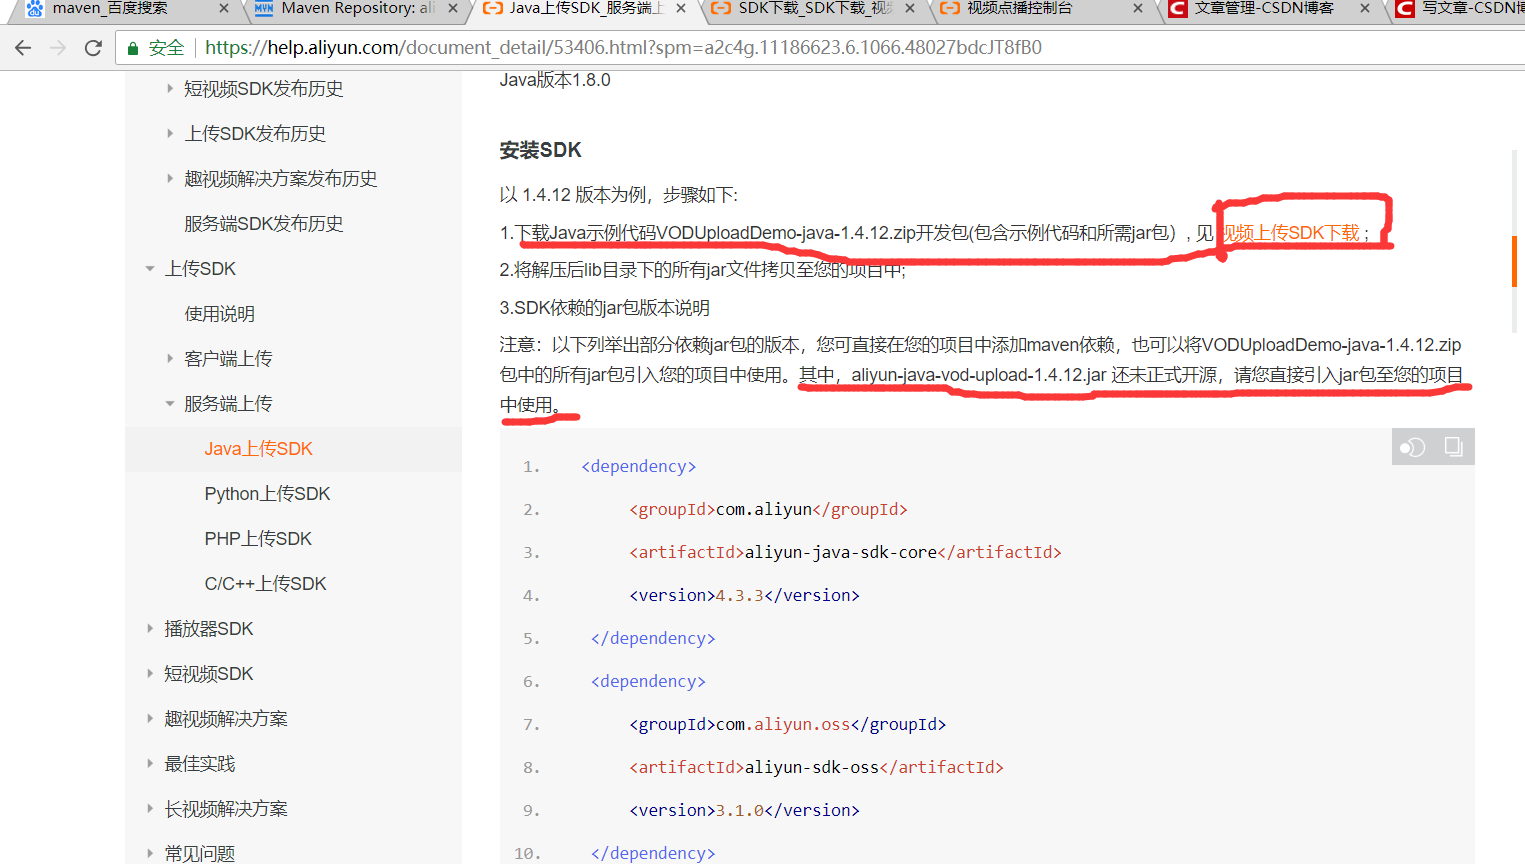Expand 播放器SDK arrow
Viewport: 1525px width, 864px height.
(150, 628)
